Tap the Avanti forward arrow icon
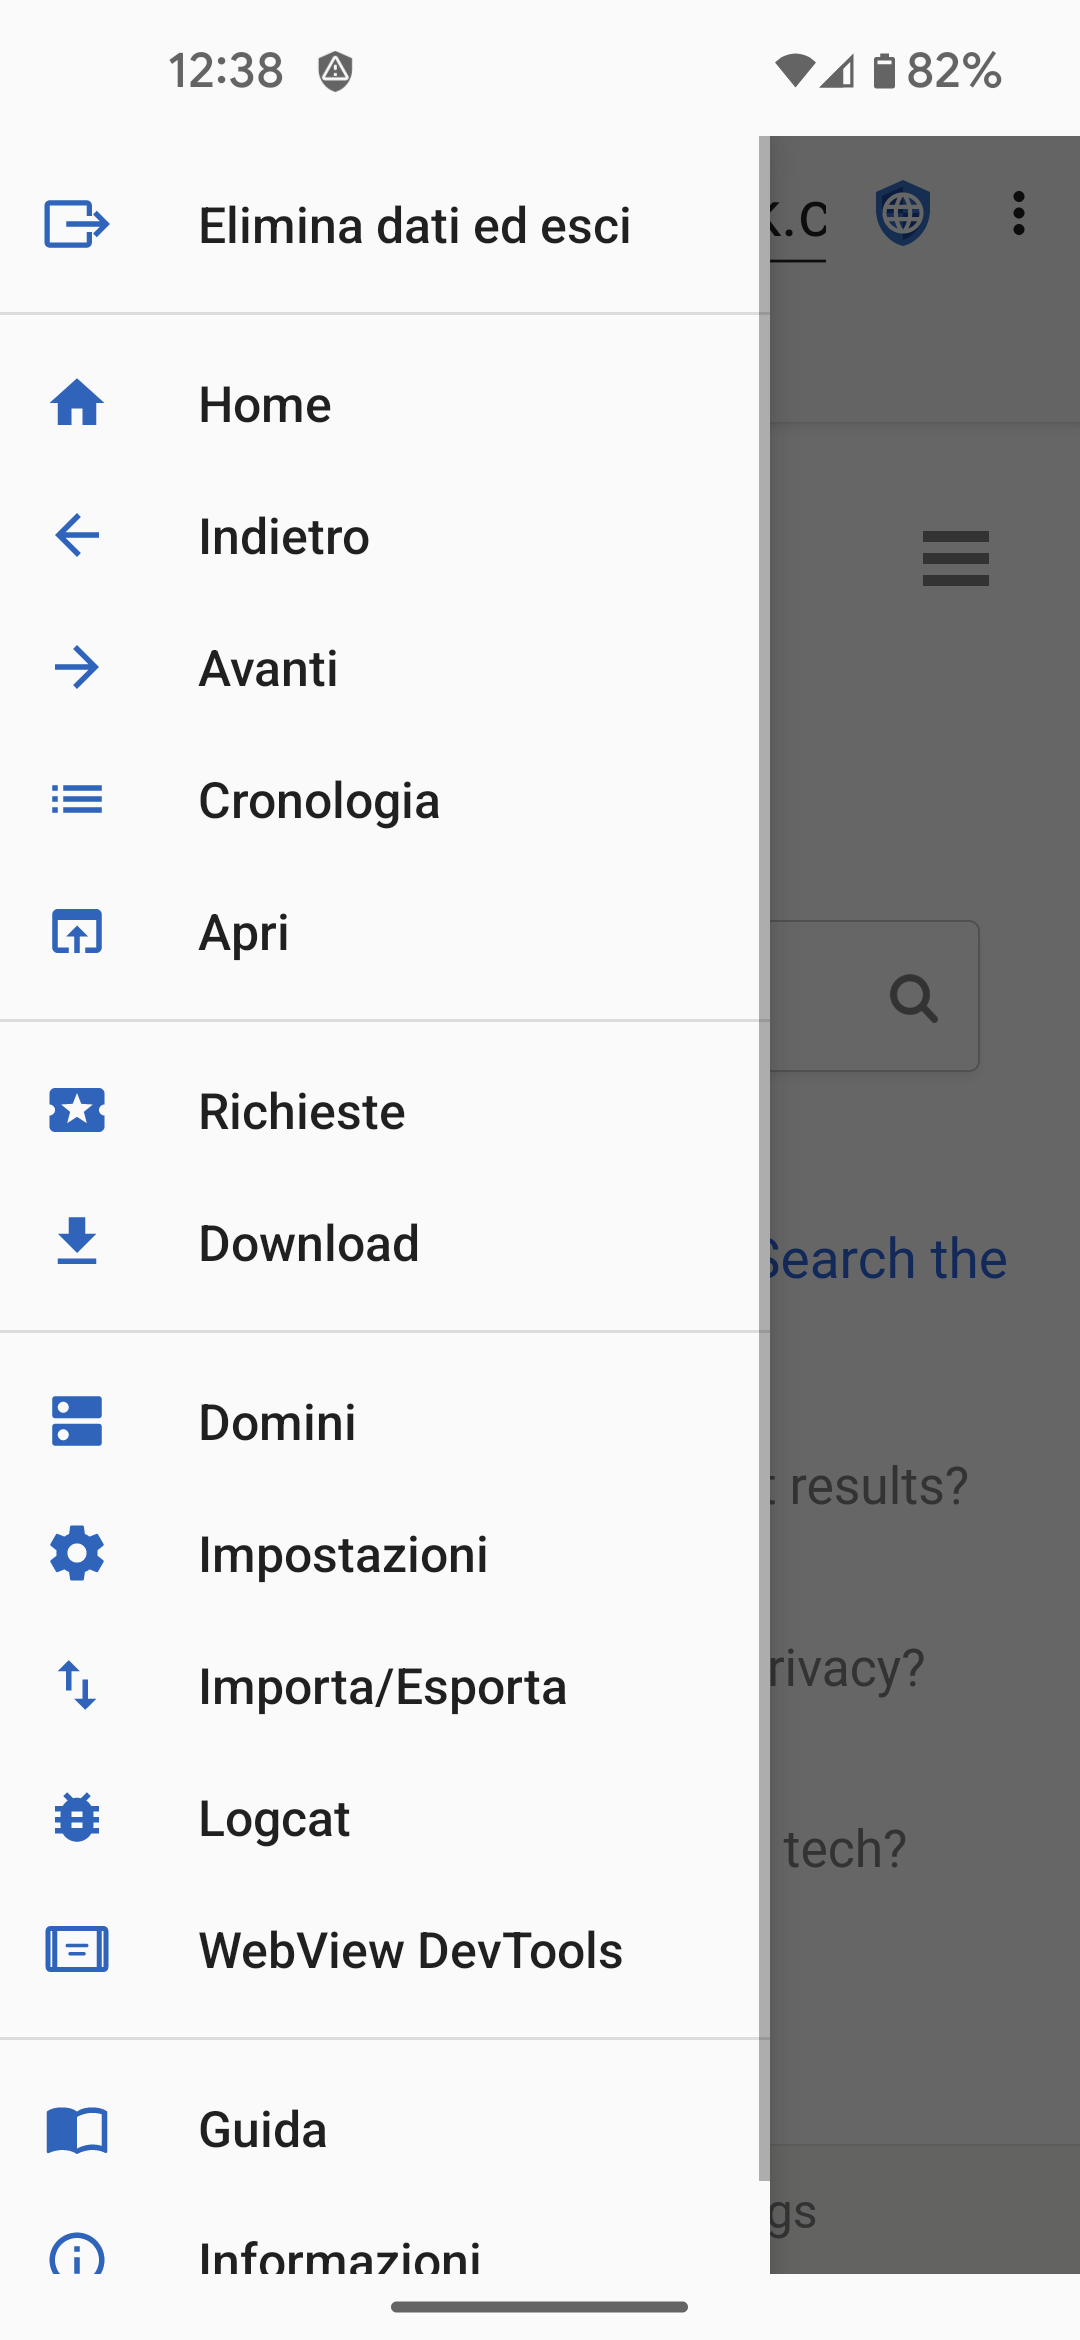 (76, 668)
